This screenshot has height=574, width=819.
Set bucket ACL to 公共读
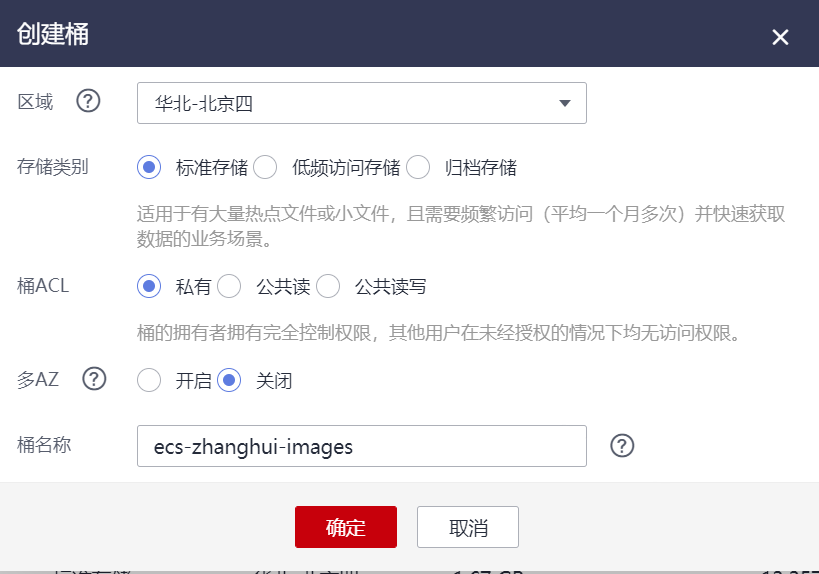(x=229, y=286)
